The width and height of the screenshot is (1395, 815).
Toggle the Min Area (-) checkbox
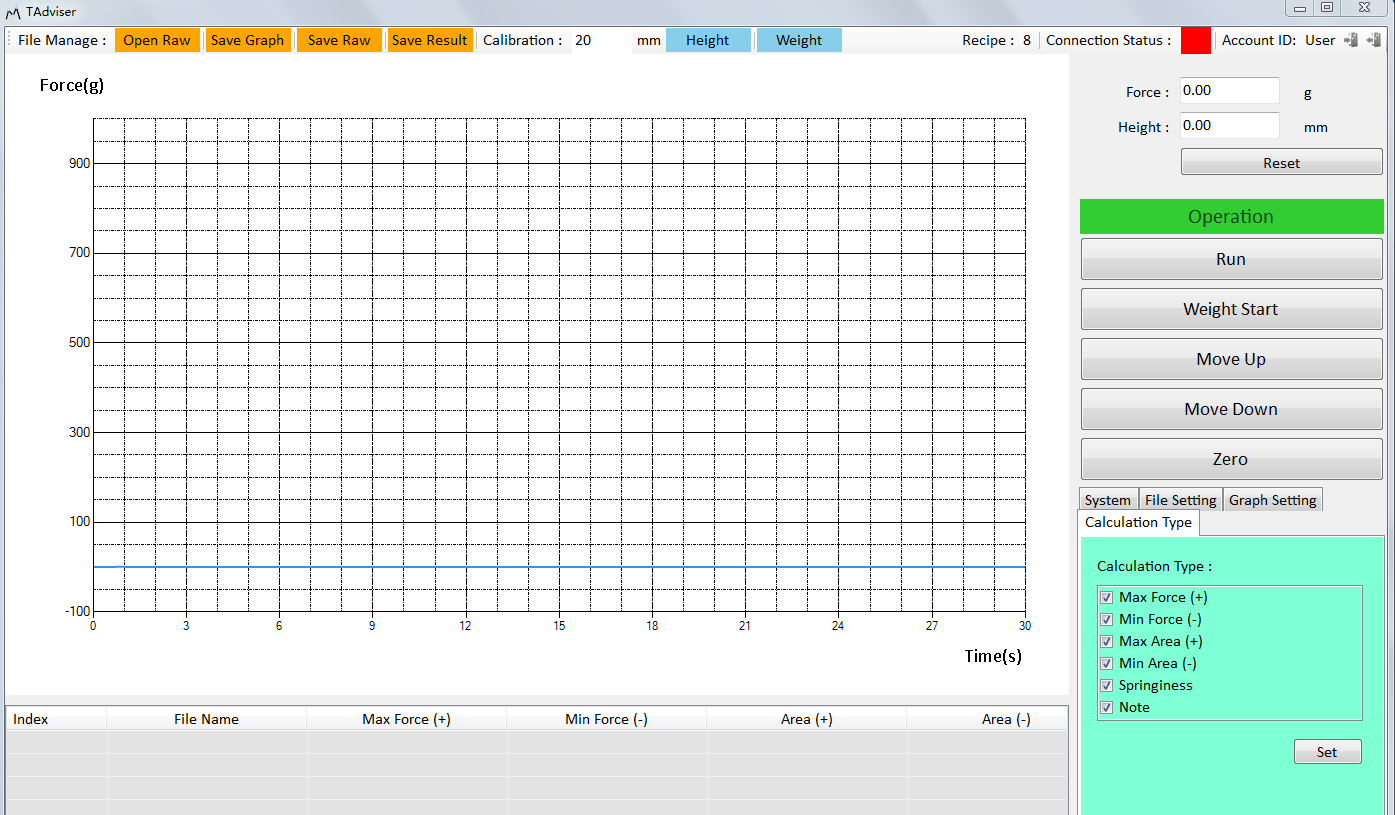(1106, 664)
